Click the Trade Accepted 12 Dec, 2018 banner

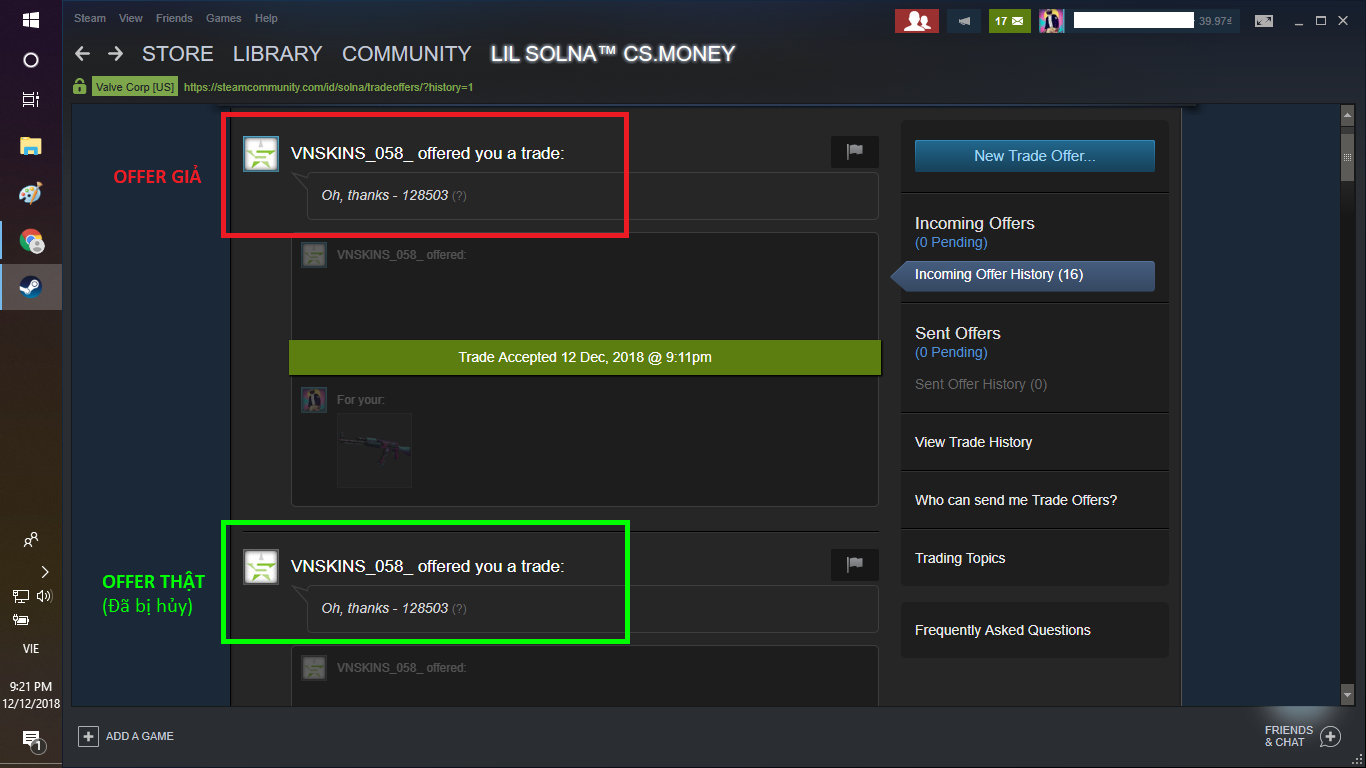click(585, 357)
